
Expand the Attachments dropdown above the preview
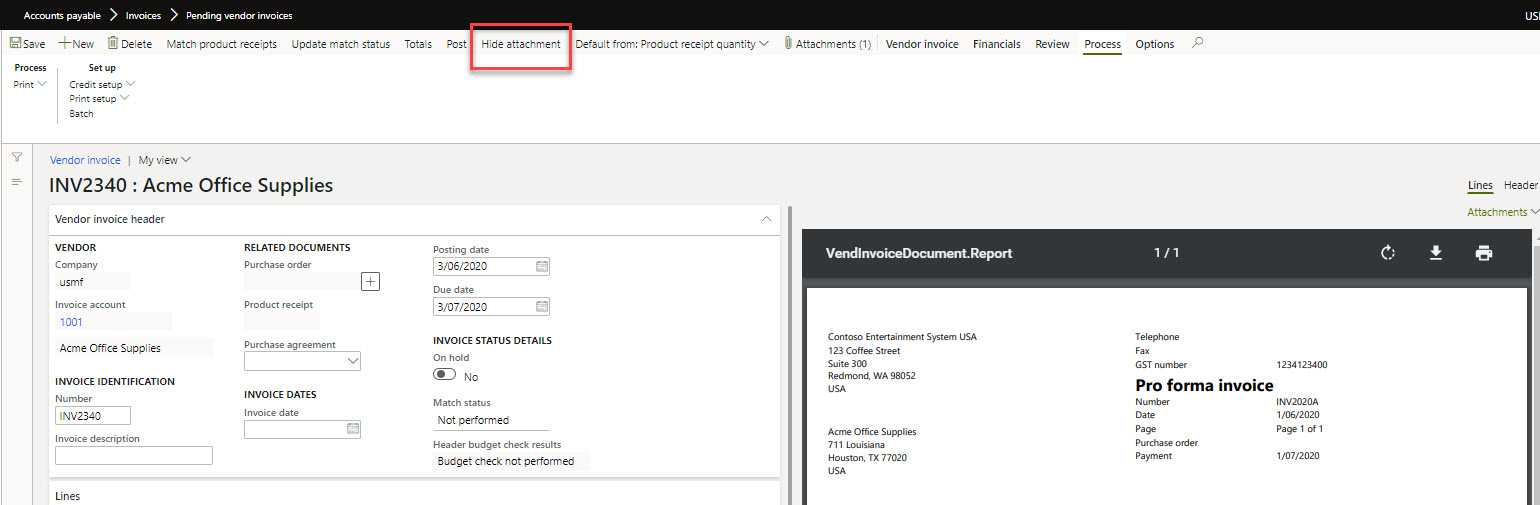[x=1503, y=212]
